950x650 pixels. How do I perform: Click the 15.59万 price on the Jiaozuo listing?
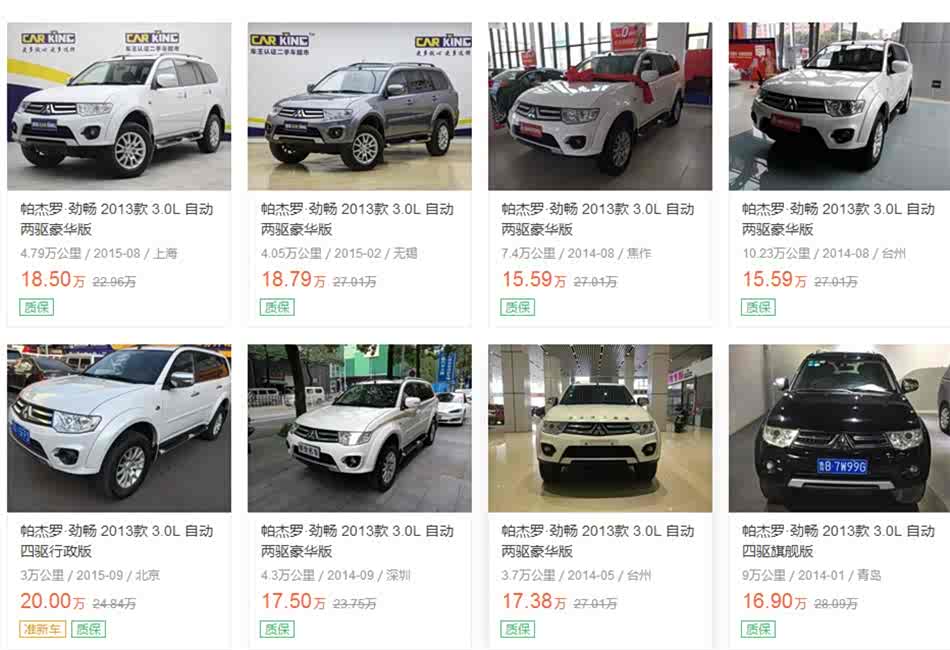pyautogui.click(x=534, y=279)
